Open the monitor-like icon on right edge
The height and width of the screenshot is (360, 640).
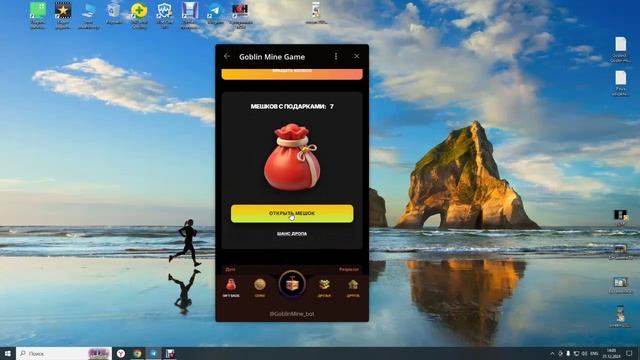point(620,285)
